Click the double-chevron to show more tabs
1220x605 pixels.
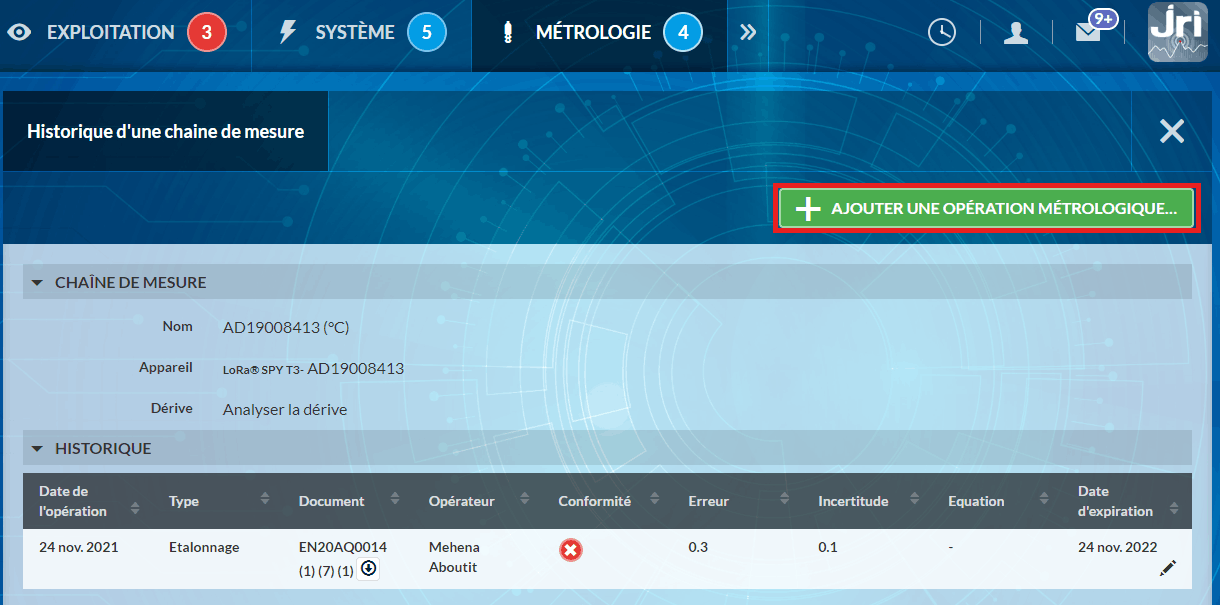[x=748, y=32]
